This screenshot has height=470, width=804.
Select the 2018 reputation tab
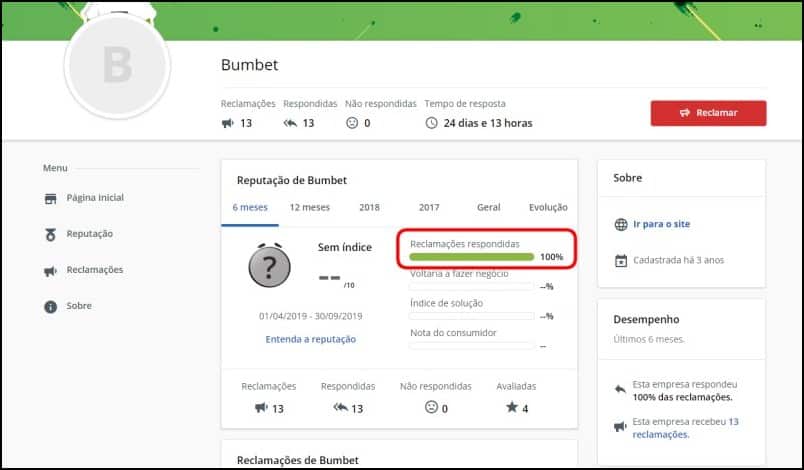[x=369, y=208]
